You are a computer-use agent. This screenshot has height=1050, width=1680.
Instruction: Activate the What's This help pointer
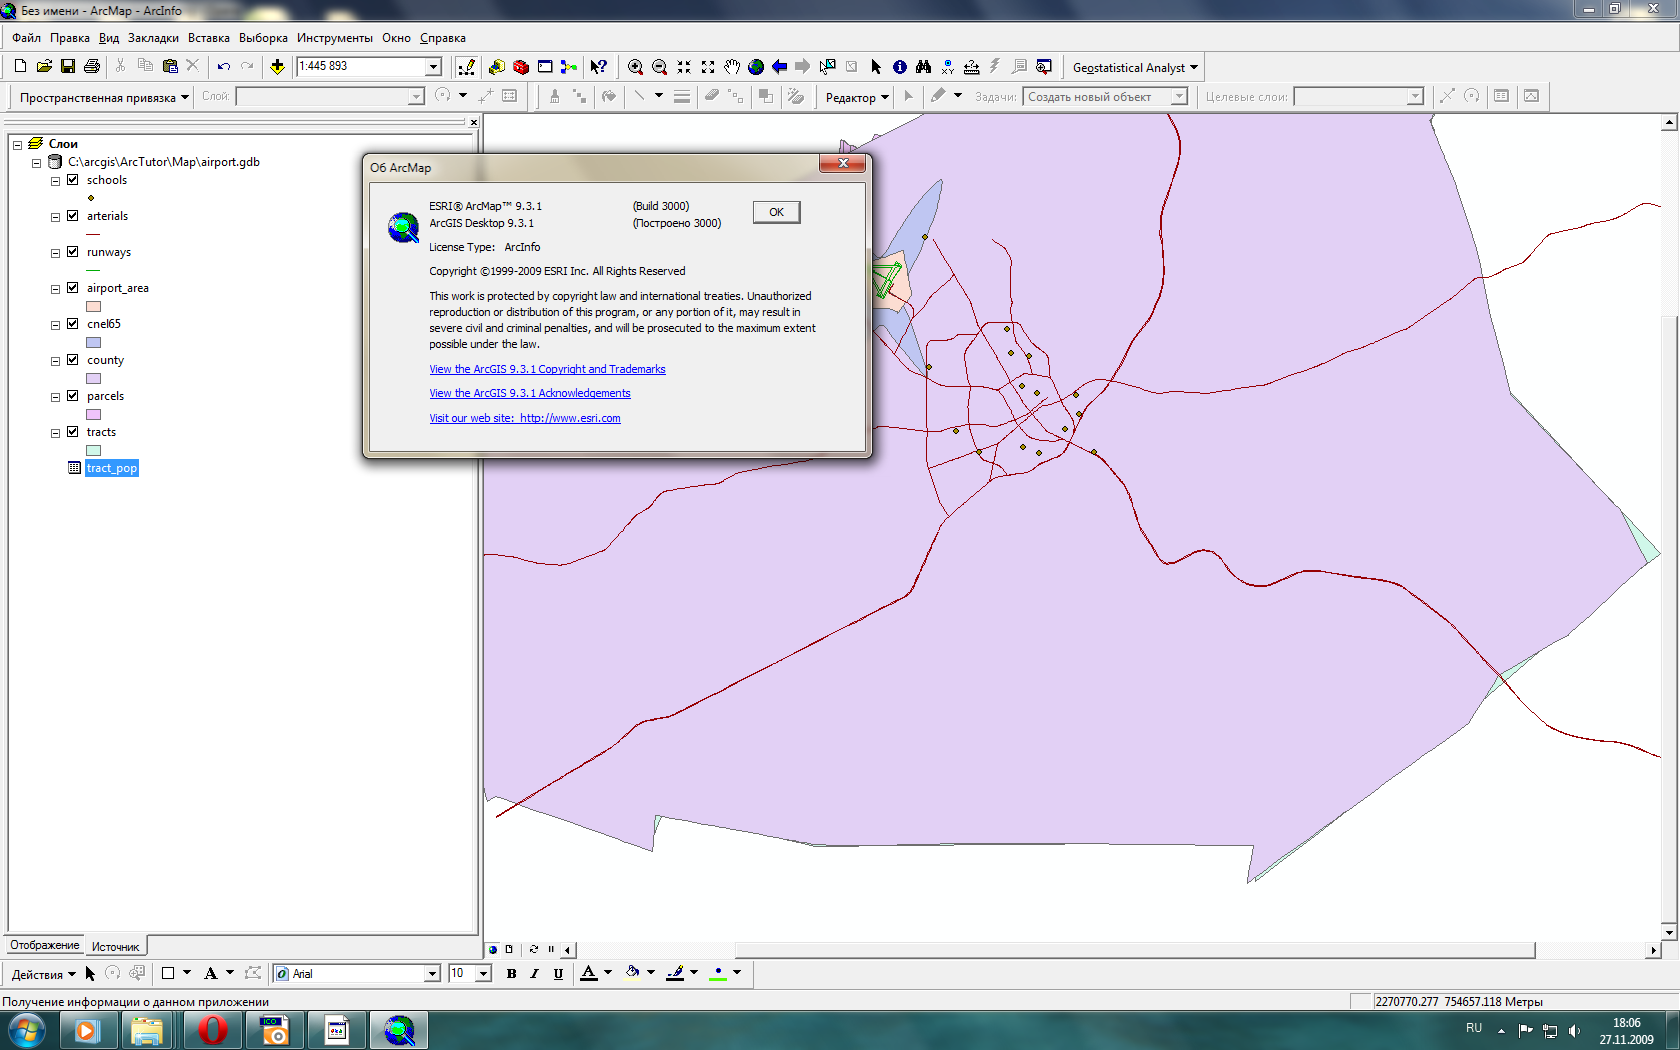pos(598,66)
